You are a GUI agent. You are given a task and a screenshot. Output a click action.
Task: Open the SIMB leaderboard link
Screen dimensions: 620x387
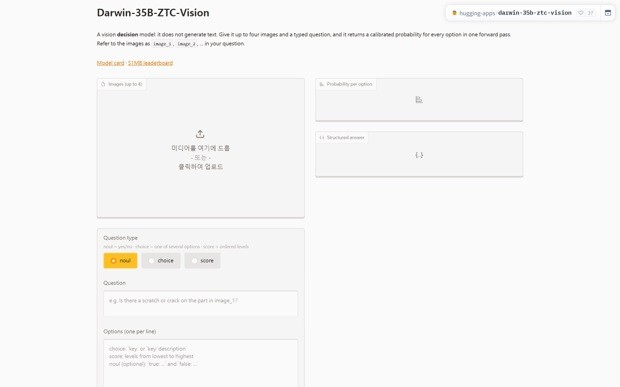click(150, 63)
